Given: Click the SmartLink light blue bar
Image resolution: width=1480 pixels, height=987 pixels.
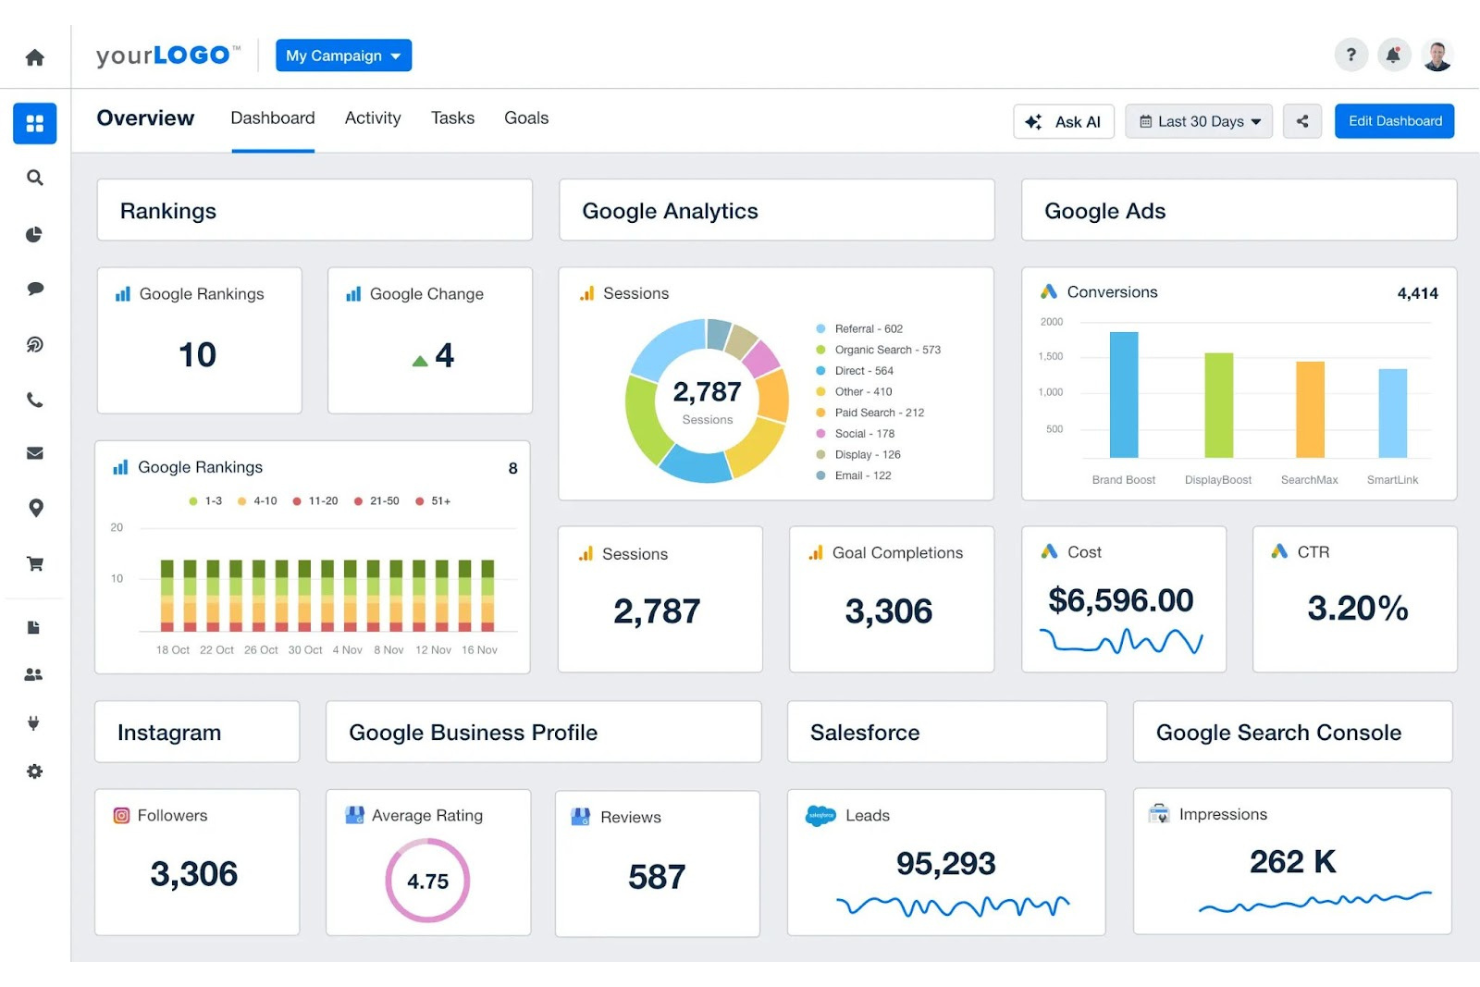Looking at the screenshot, I should coord(1393,413).
